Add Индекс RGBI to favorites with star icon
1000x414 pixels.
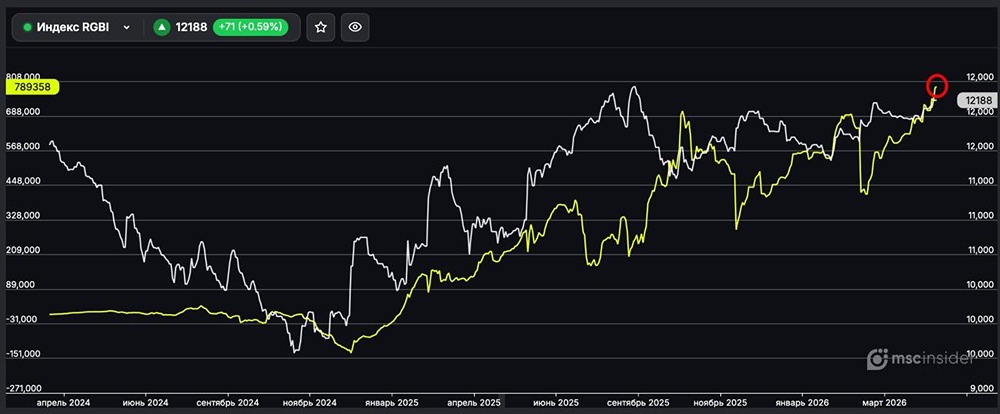(x=321, y=28)
